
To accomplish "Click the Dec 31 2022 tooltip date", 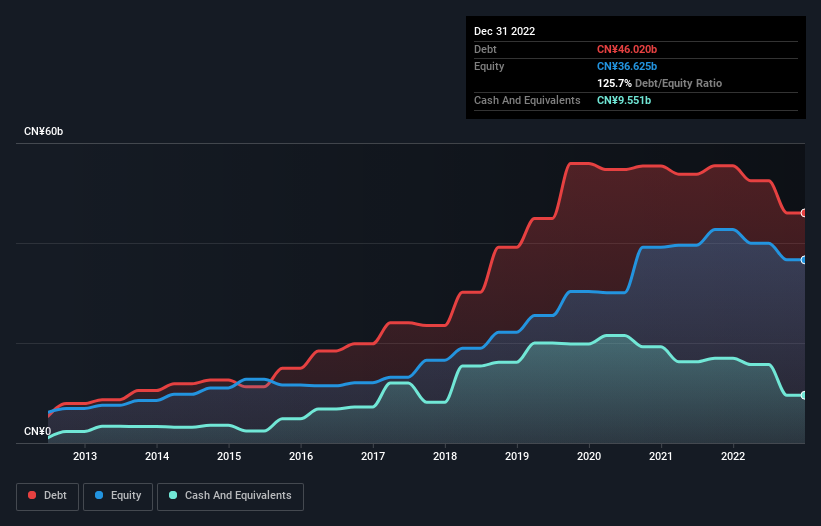I will coord(504,31).
